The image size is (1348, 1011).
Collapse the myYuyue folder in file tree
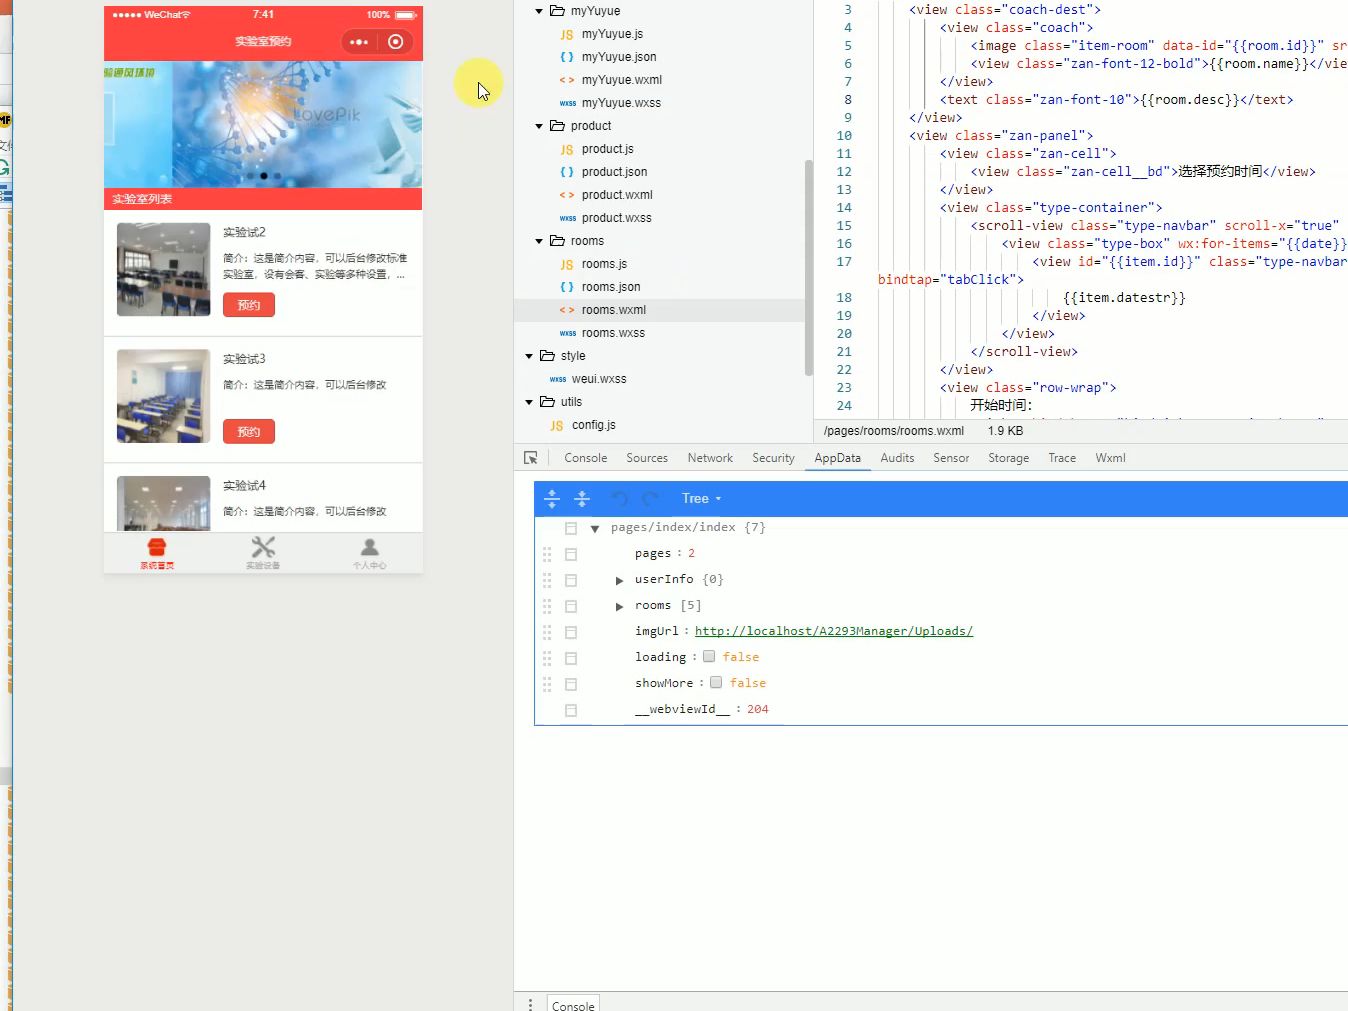pyautogui.click(x=538, y=10)
